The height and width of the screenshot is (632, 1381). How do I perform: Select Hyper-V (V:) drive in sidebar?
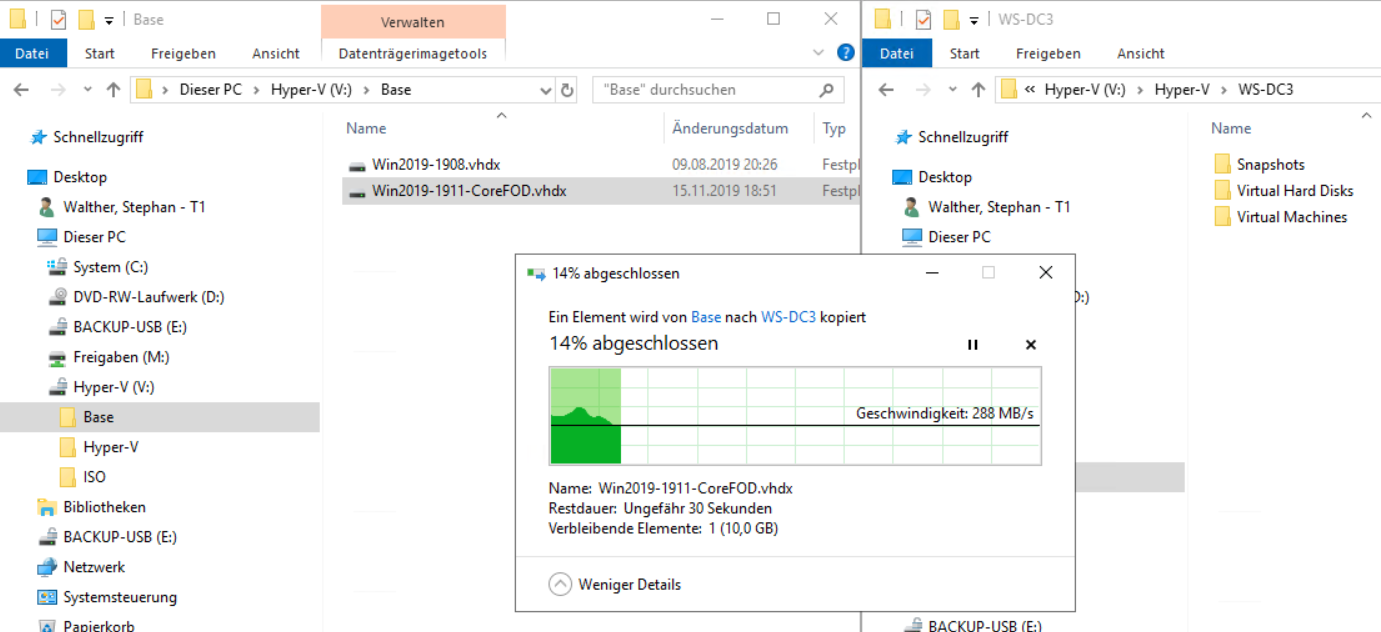coord(113,387)
